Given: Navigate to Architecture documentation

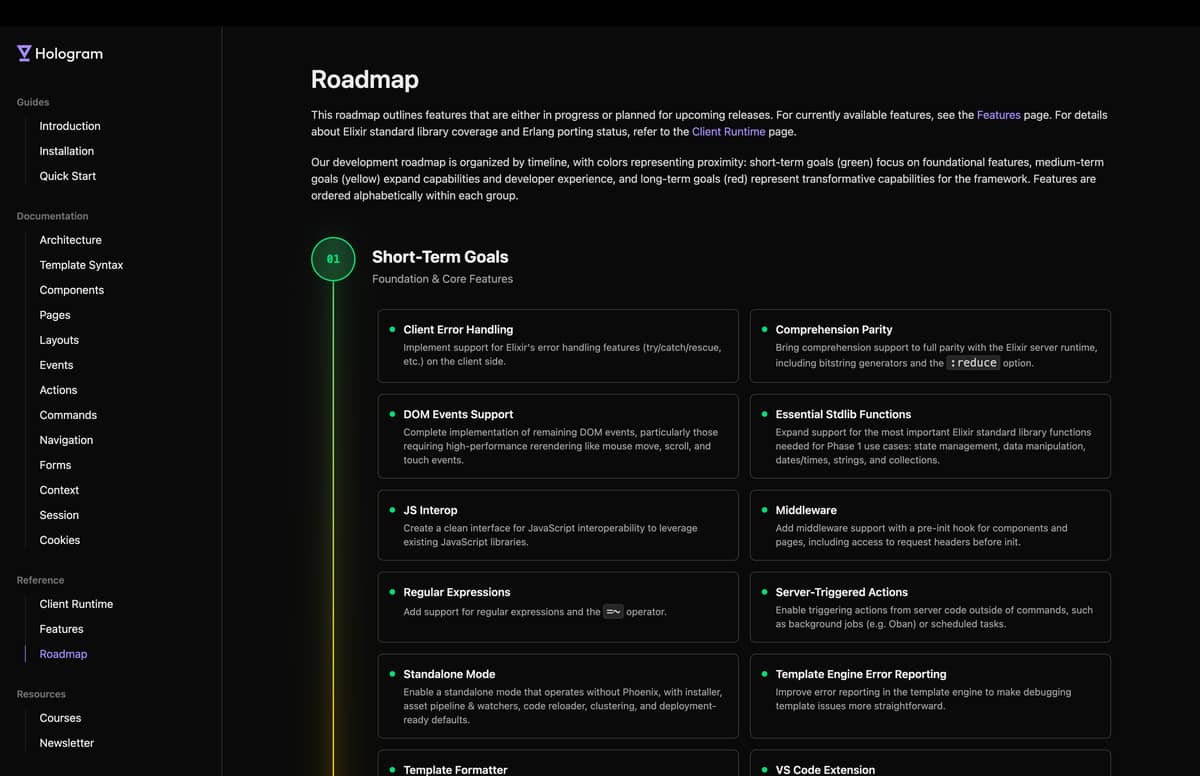Looking at the screenshot, I should pos(71,240).
